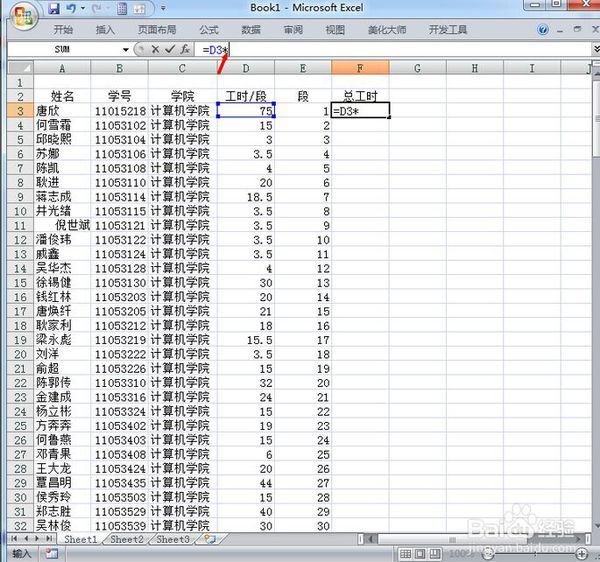Image resolution: width=600 pixels, height=562 pixels.
Task: Click the sort icon in quick access toolbar
Action: pos(139,8)
